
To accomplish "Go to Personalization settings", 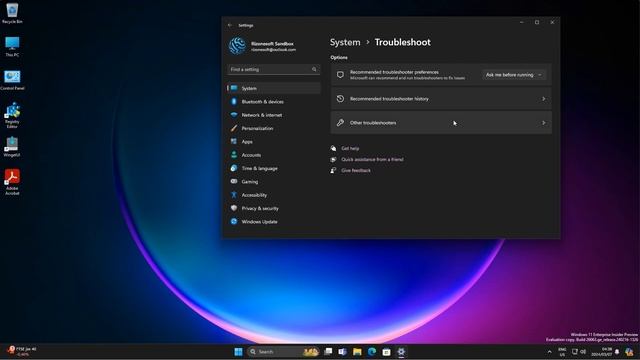I will coord(257,129).
